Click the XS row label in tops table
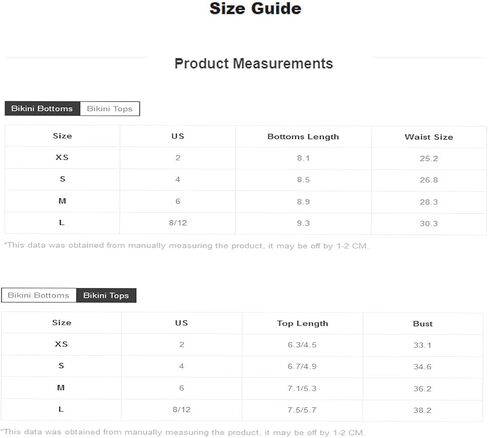 point(61,344)
